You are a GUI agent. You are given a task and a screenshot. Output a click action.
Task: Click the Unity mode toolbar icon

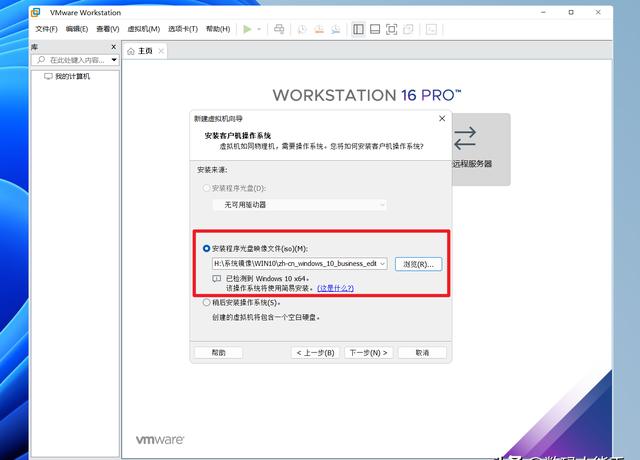pyautogui.click(x=408, y=29)
